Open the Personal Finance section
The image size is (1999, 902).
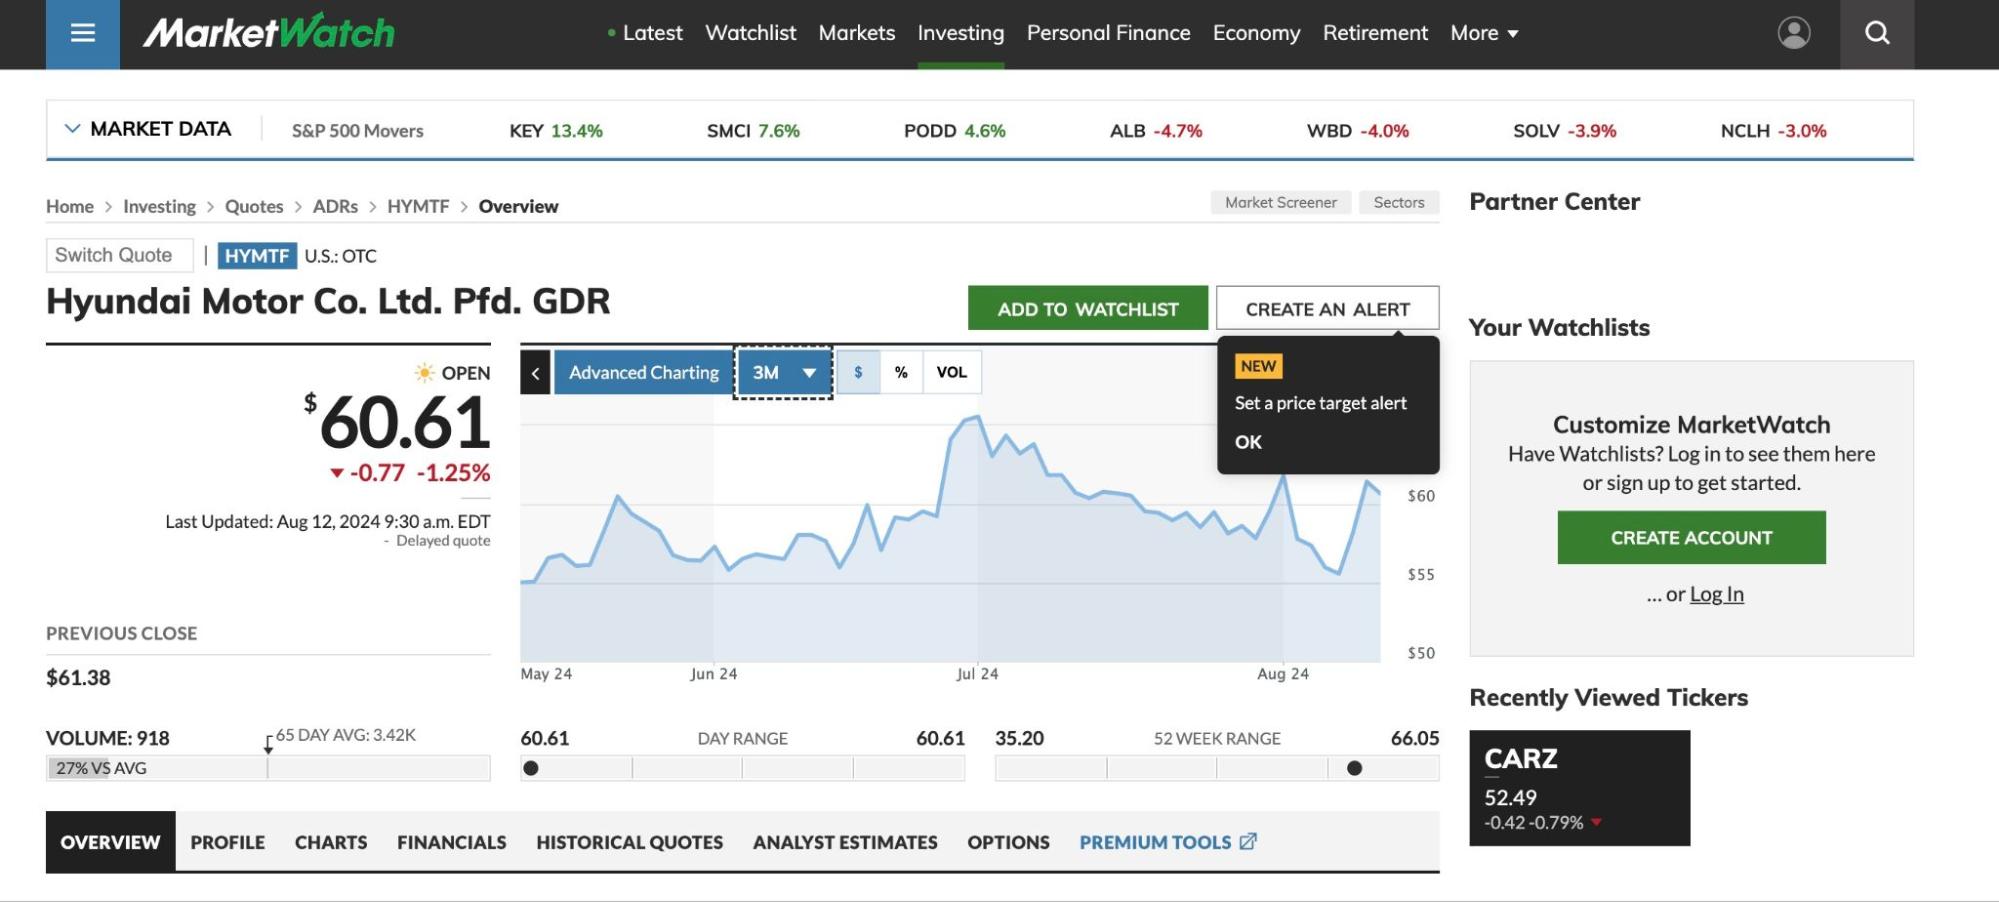tap(1109, 33)
